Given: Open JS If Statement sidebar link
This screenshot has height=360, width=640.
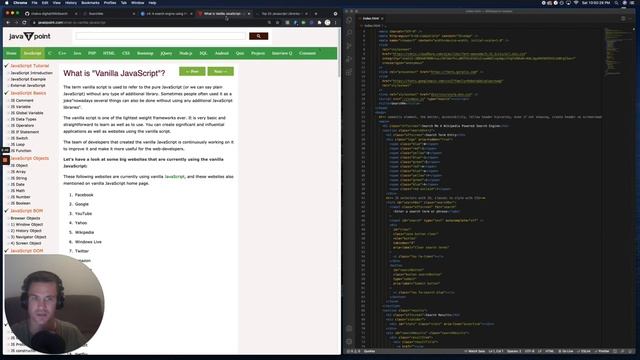Looking at the screenshot, I should pyautogui.click(x=25, y=132).
